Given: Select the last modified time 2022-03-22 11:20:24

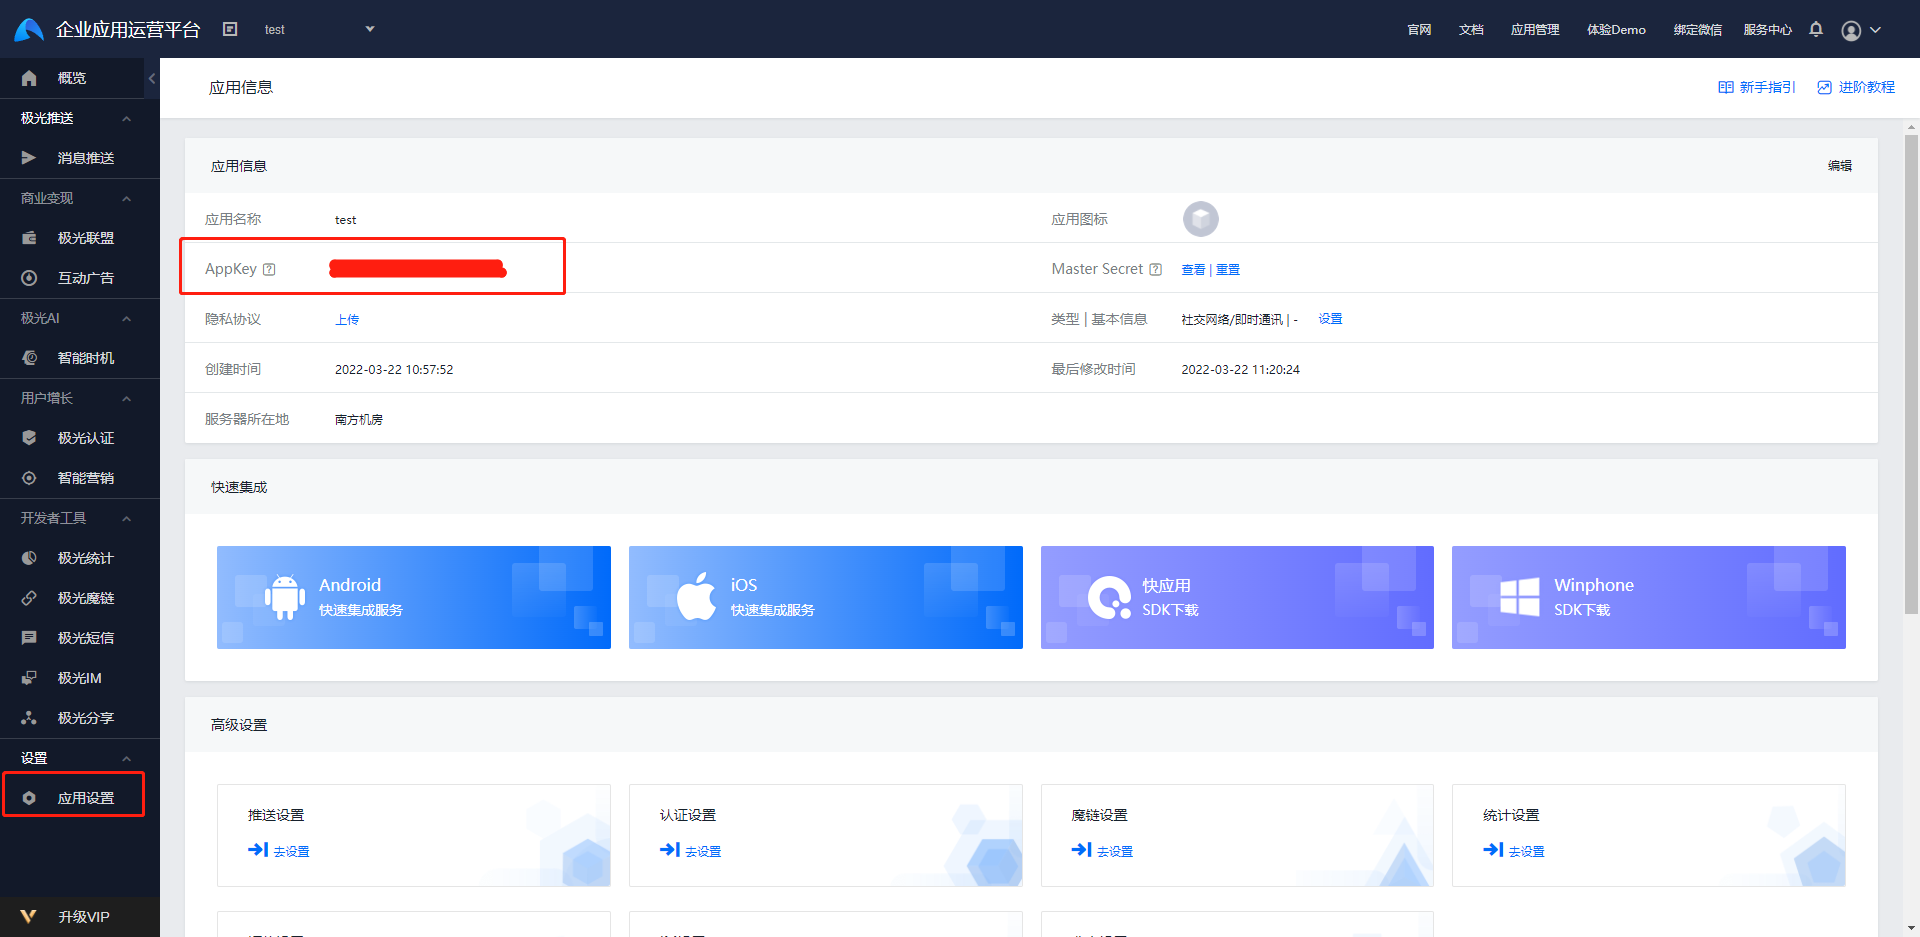Looking at the screenshot, I should [x=1241, y=370].
